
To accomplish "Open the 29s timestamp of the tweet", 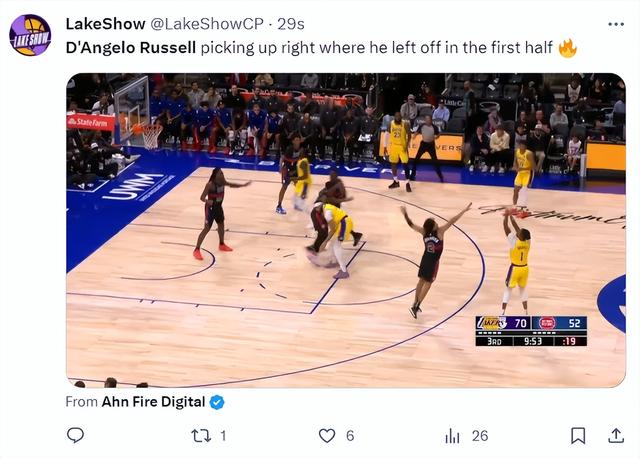I will pyautogui.click(x=291, y=24).
